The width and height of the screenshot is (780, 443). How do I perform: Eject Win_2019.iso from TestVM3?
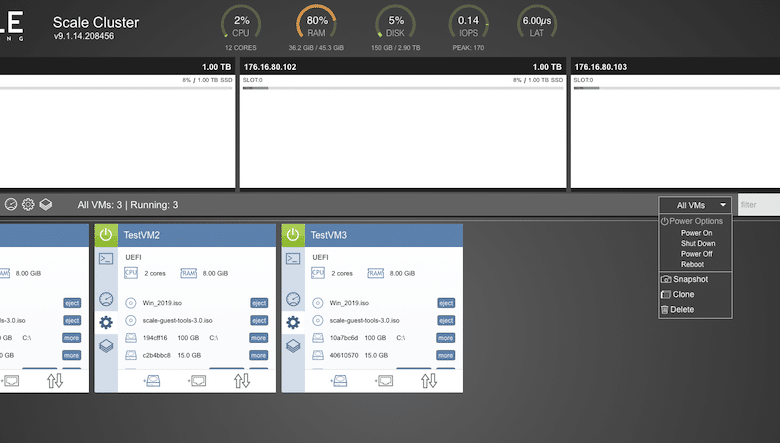(x=446, y=303)
